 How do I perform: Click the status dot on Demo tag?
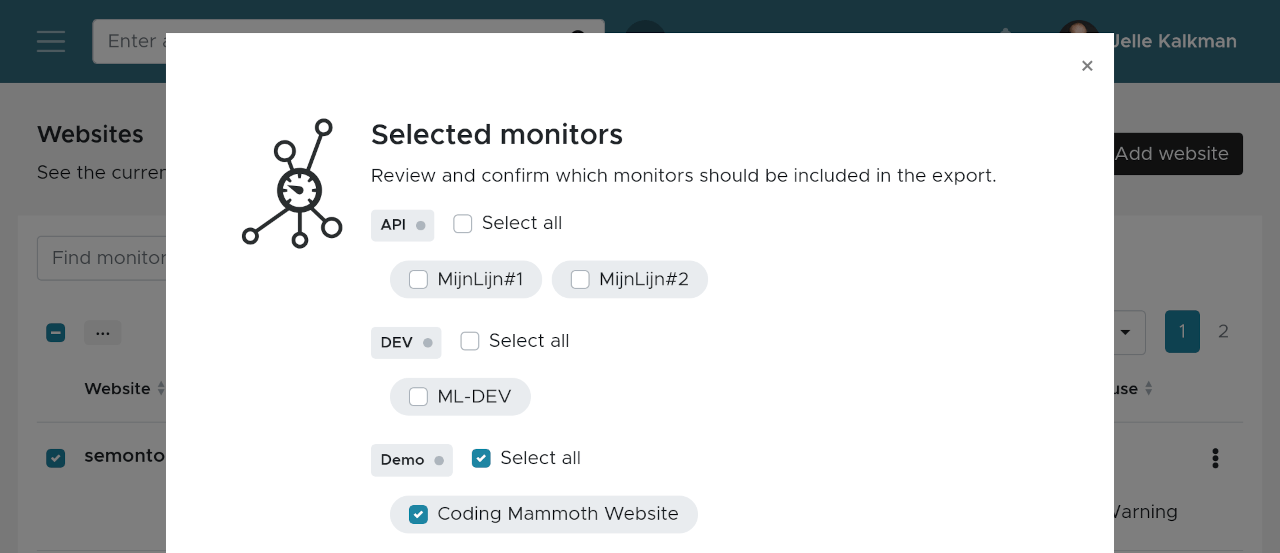[439, 461]
